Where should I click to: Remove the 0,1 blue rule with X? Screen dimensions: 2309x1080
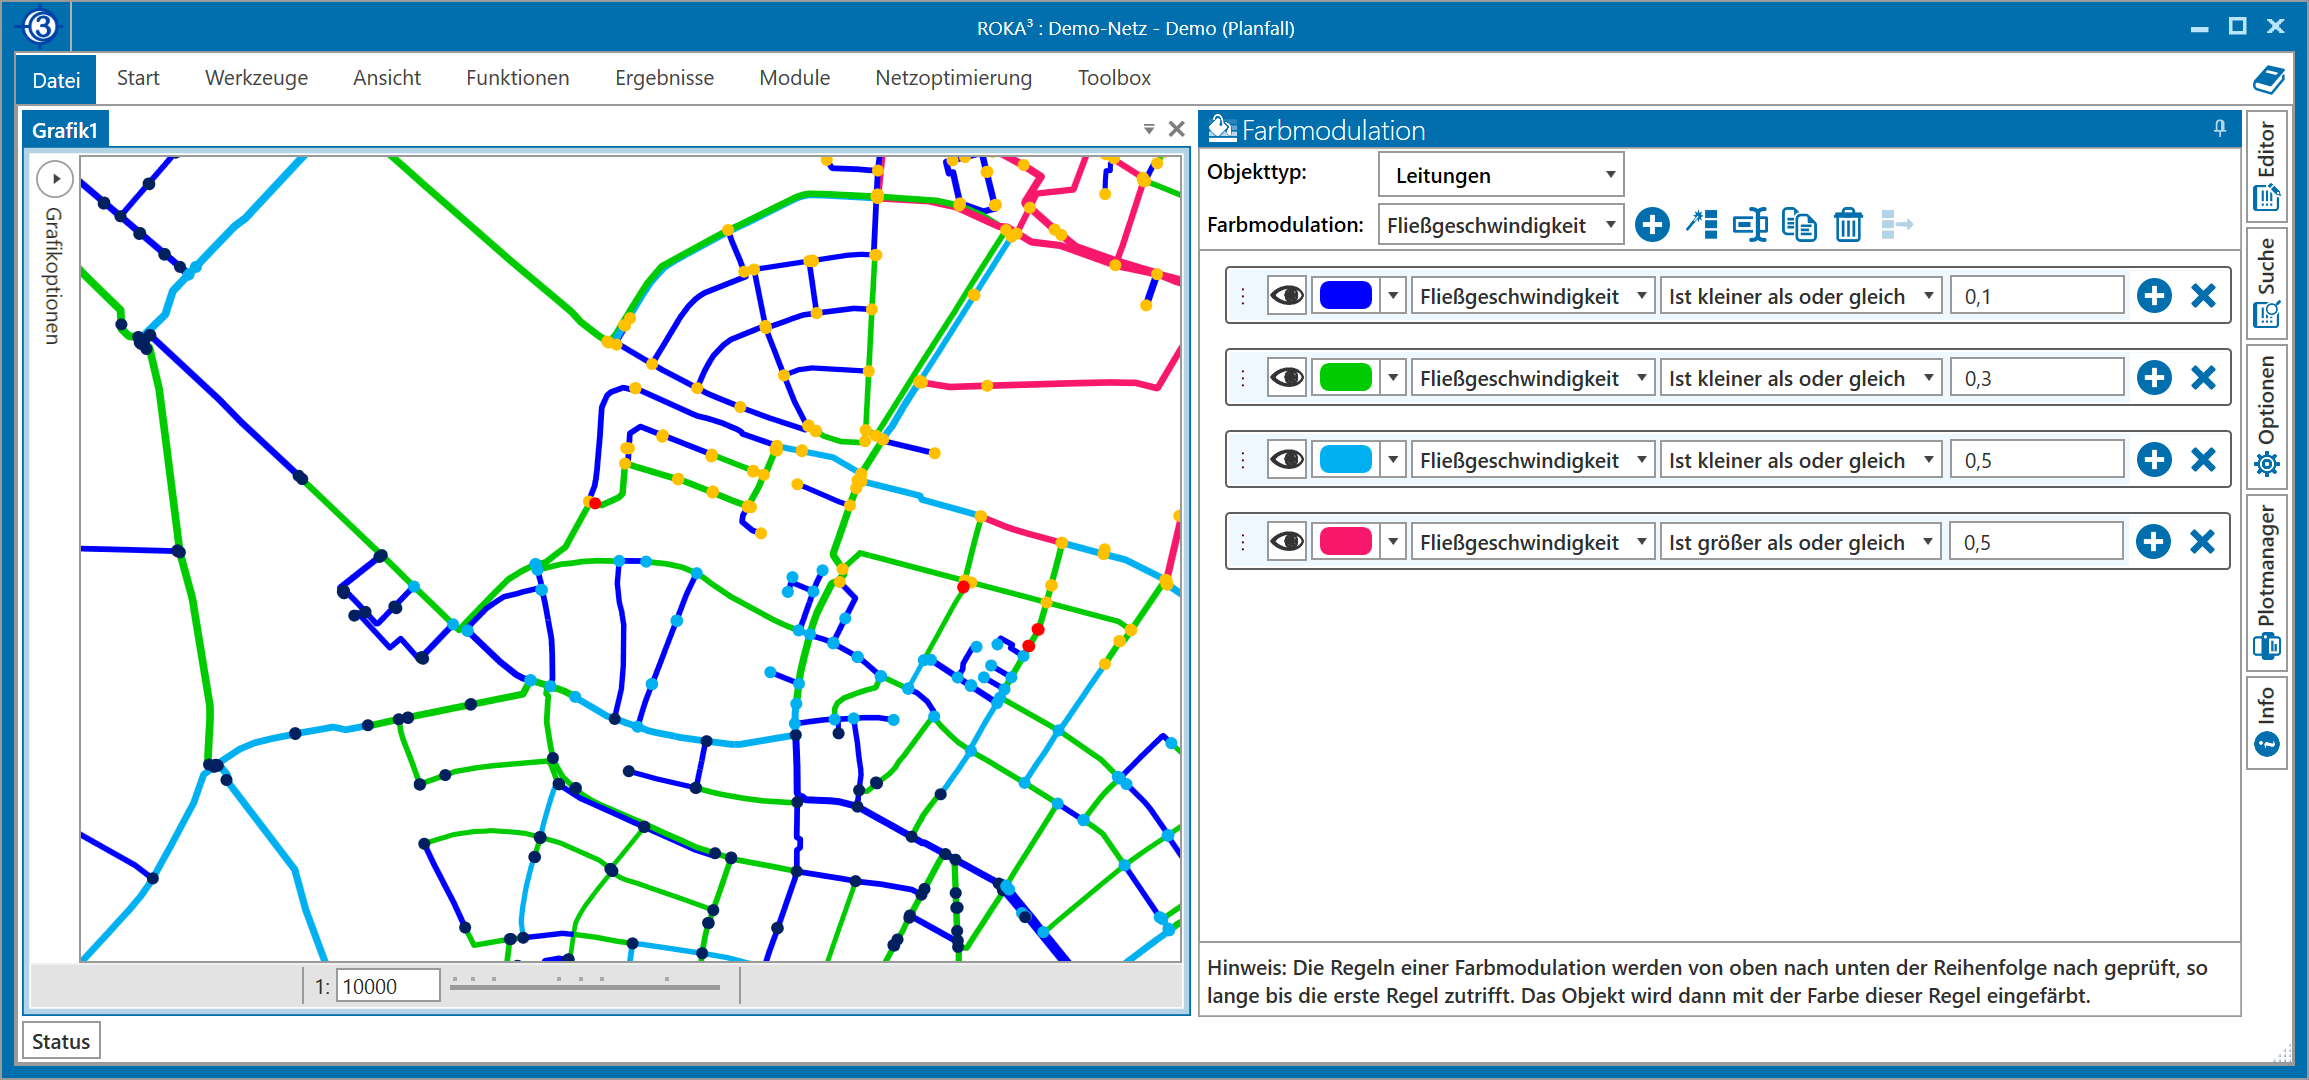[x=2203, y=296]
